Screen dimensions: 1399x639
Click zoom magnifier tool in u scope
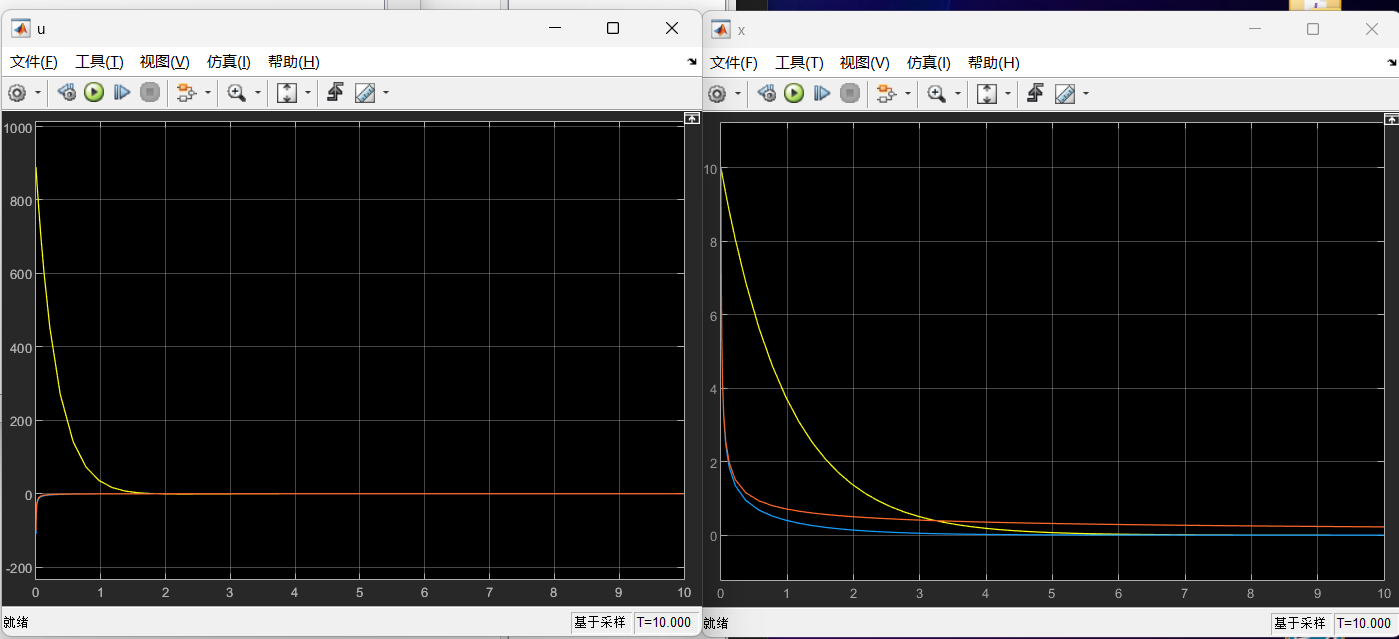point(236,93)
